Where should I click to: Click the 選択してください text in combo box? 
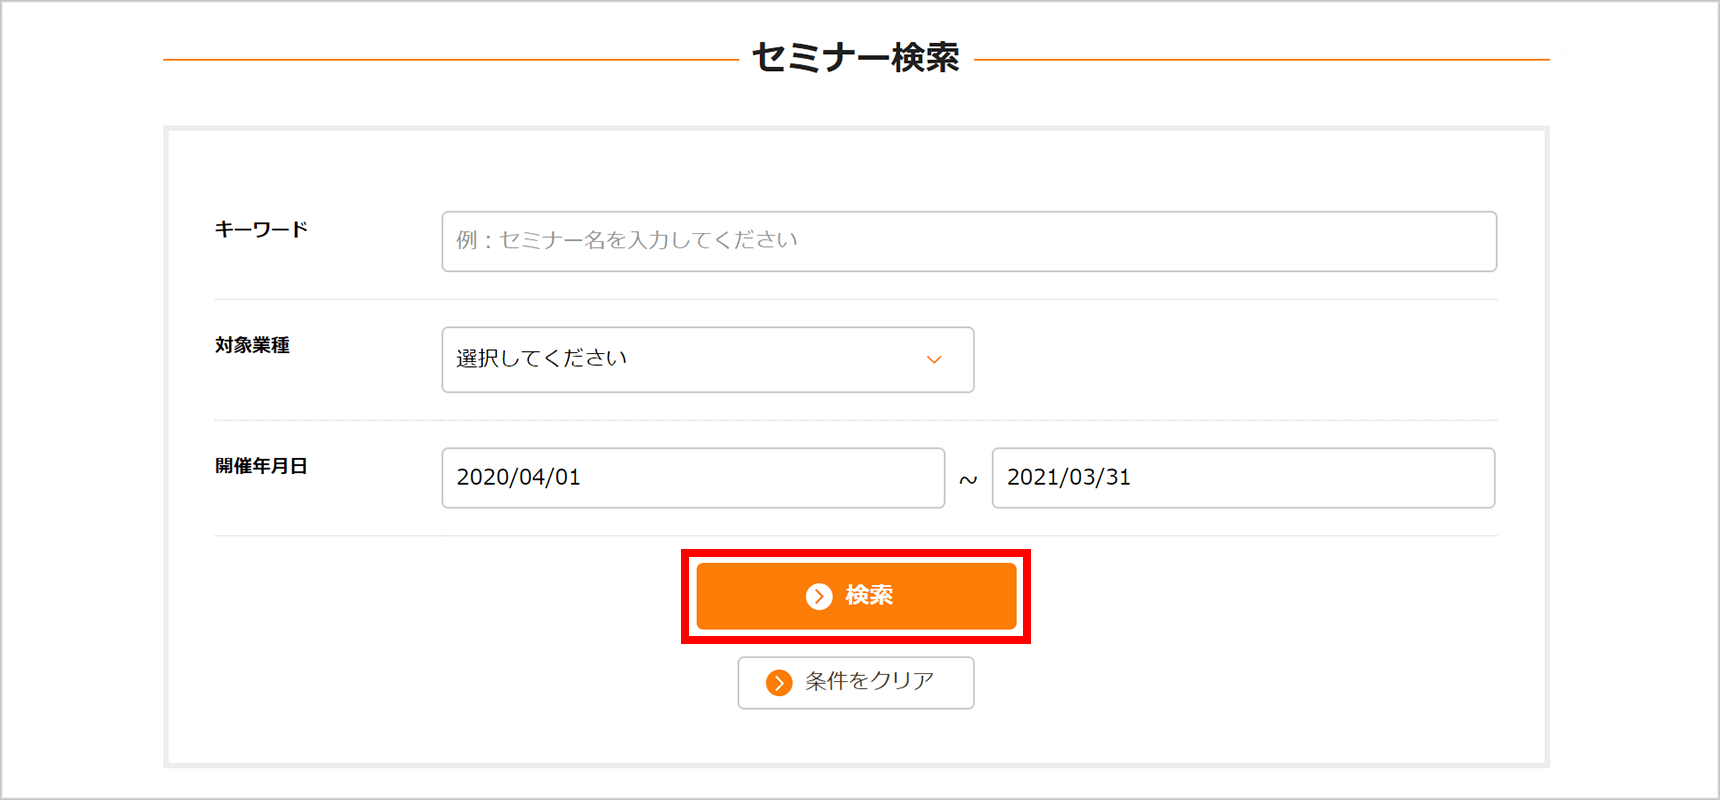pyautogui.click(x=542, y=358)
